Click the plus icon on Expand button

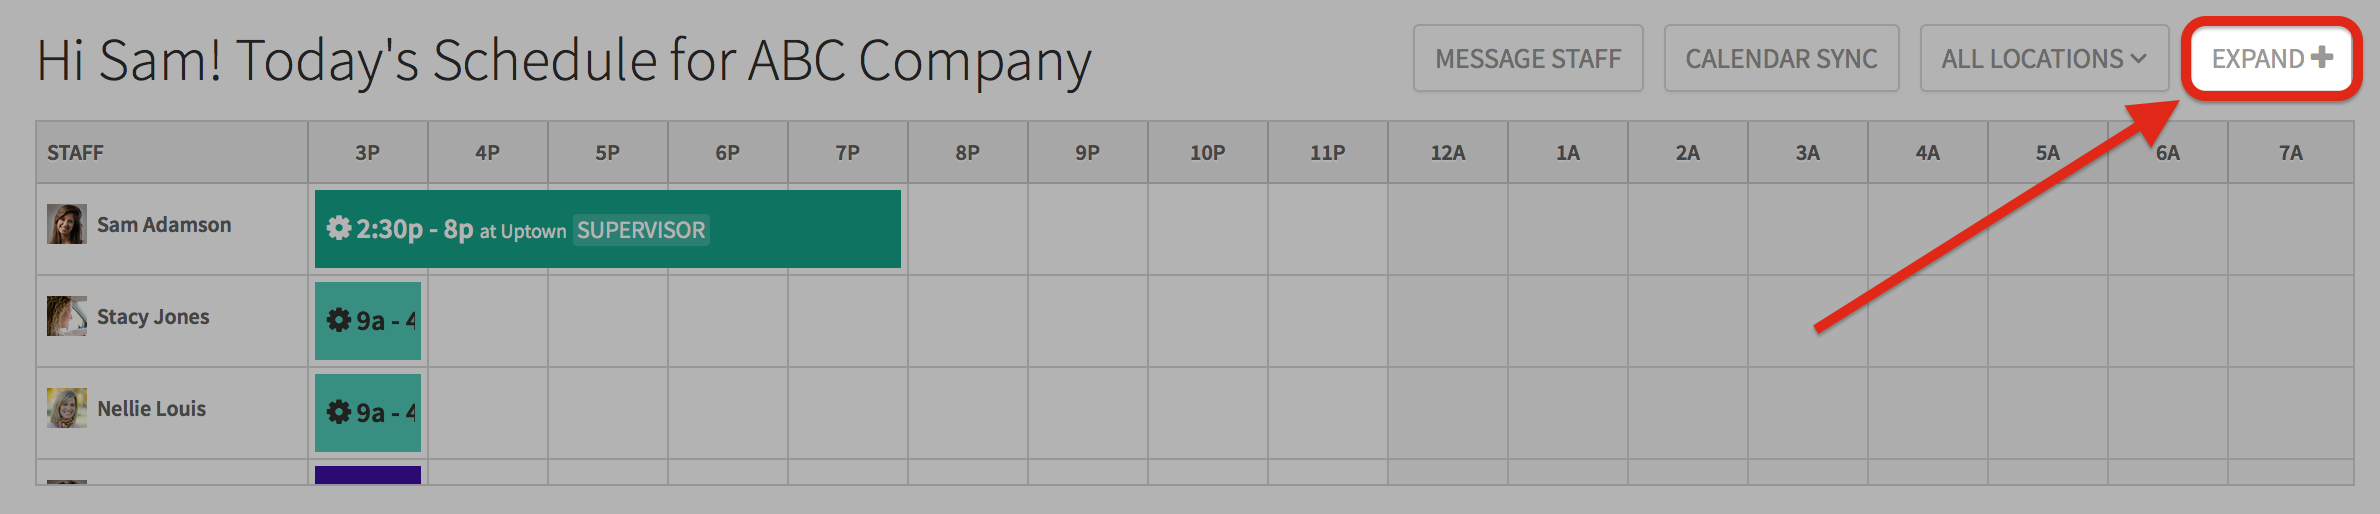point(2323,57)
